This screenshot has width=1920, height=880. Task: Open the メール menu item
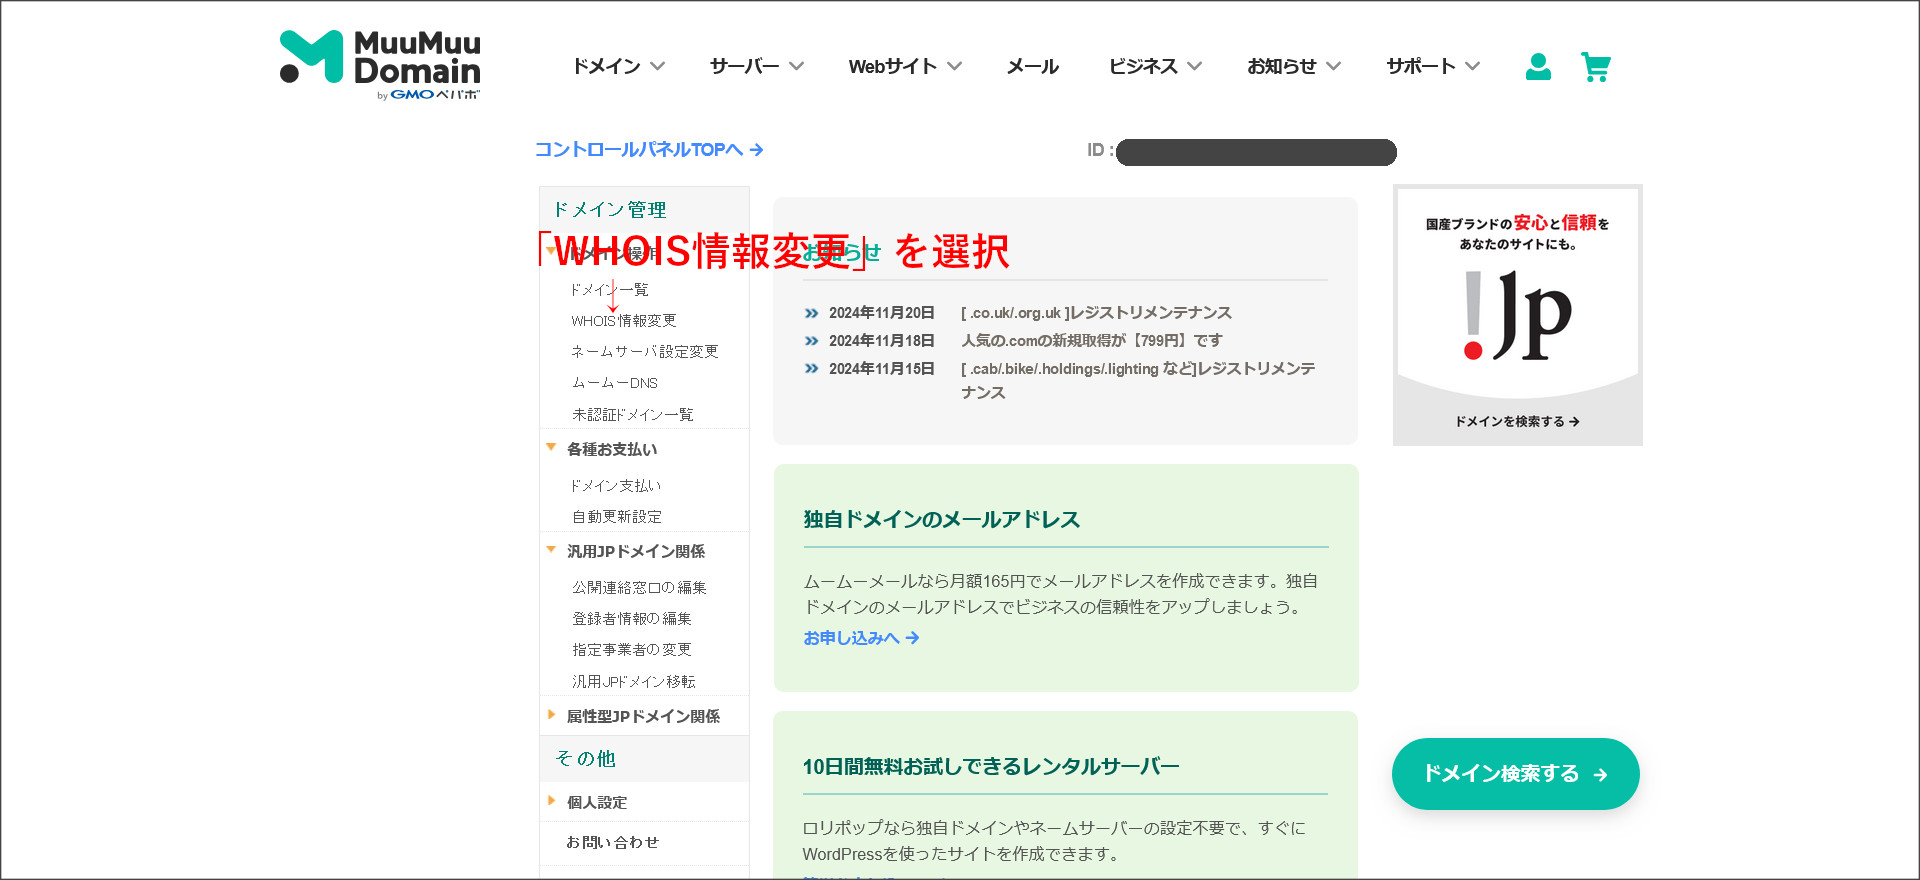pyautogui.click(x=1032, y=66)
